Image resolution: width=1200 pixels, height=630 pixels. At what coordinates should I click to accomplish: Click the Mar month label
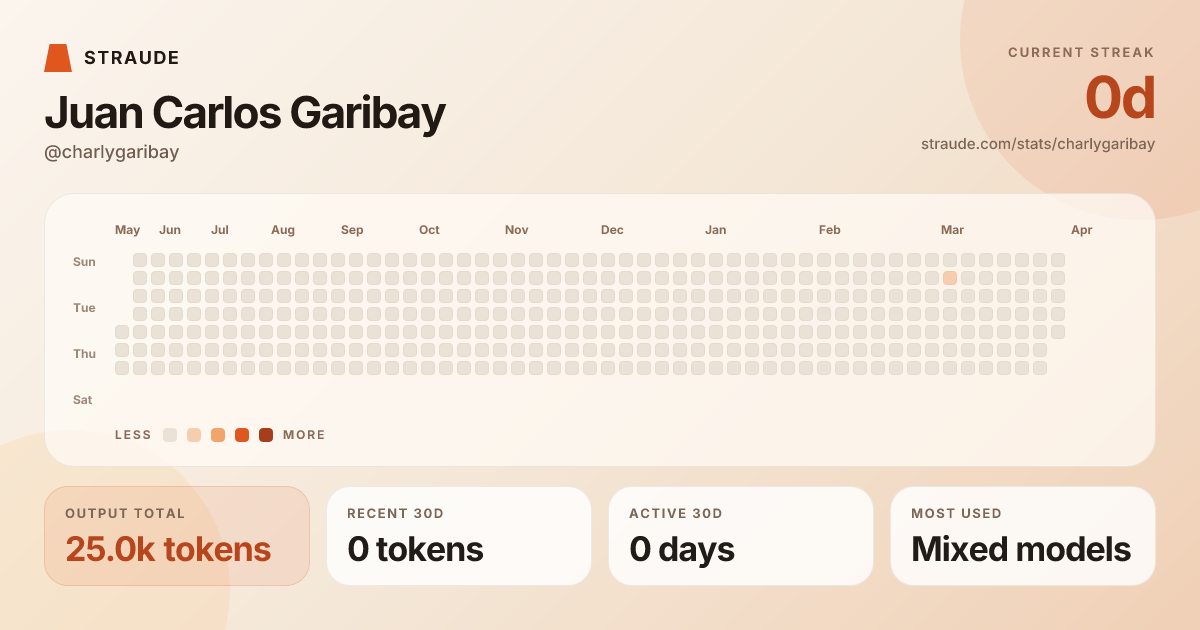pyautogui.click(x=952, y=230)
